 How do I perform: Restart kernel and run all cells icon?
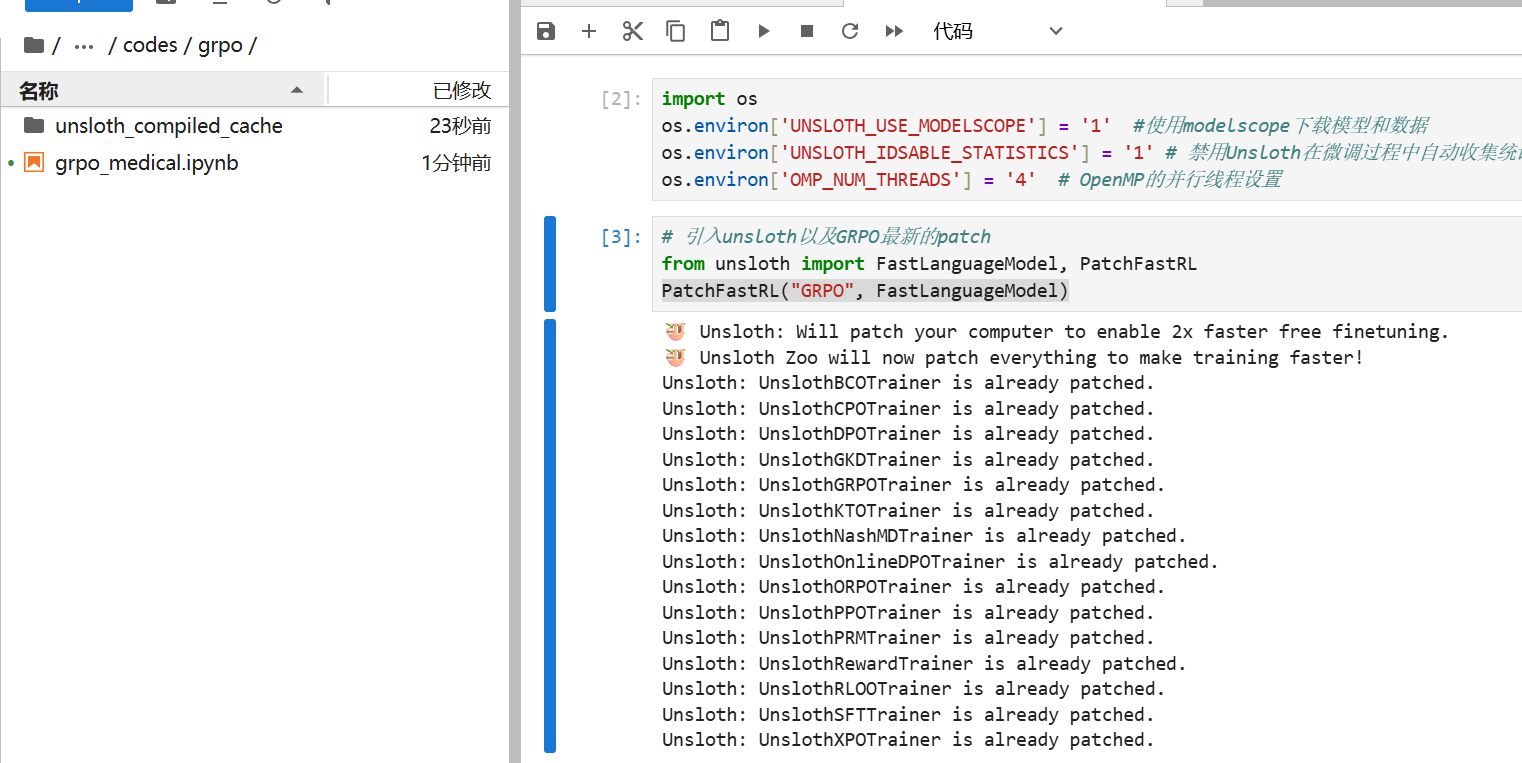pyautogui.click(x=895, y=31)
